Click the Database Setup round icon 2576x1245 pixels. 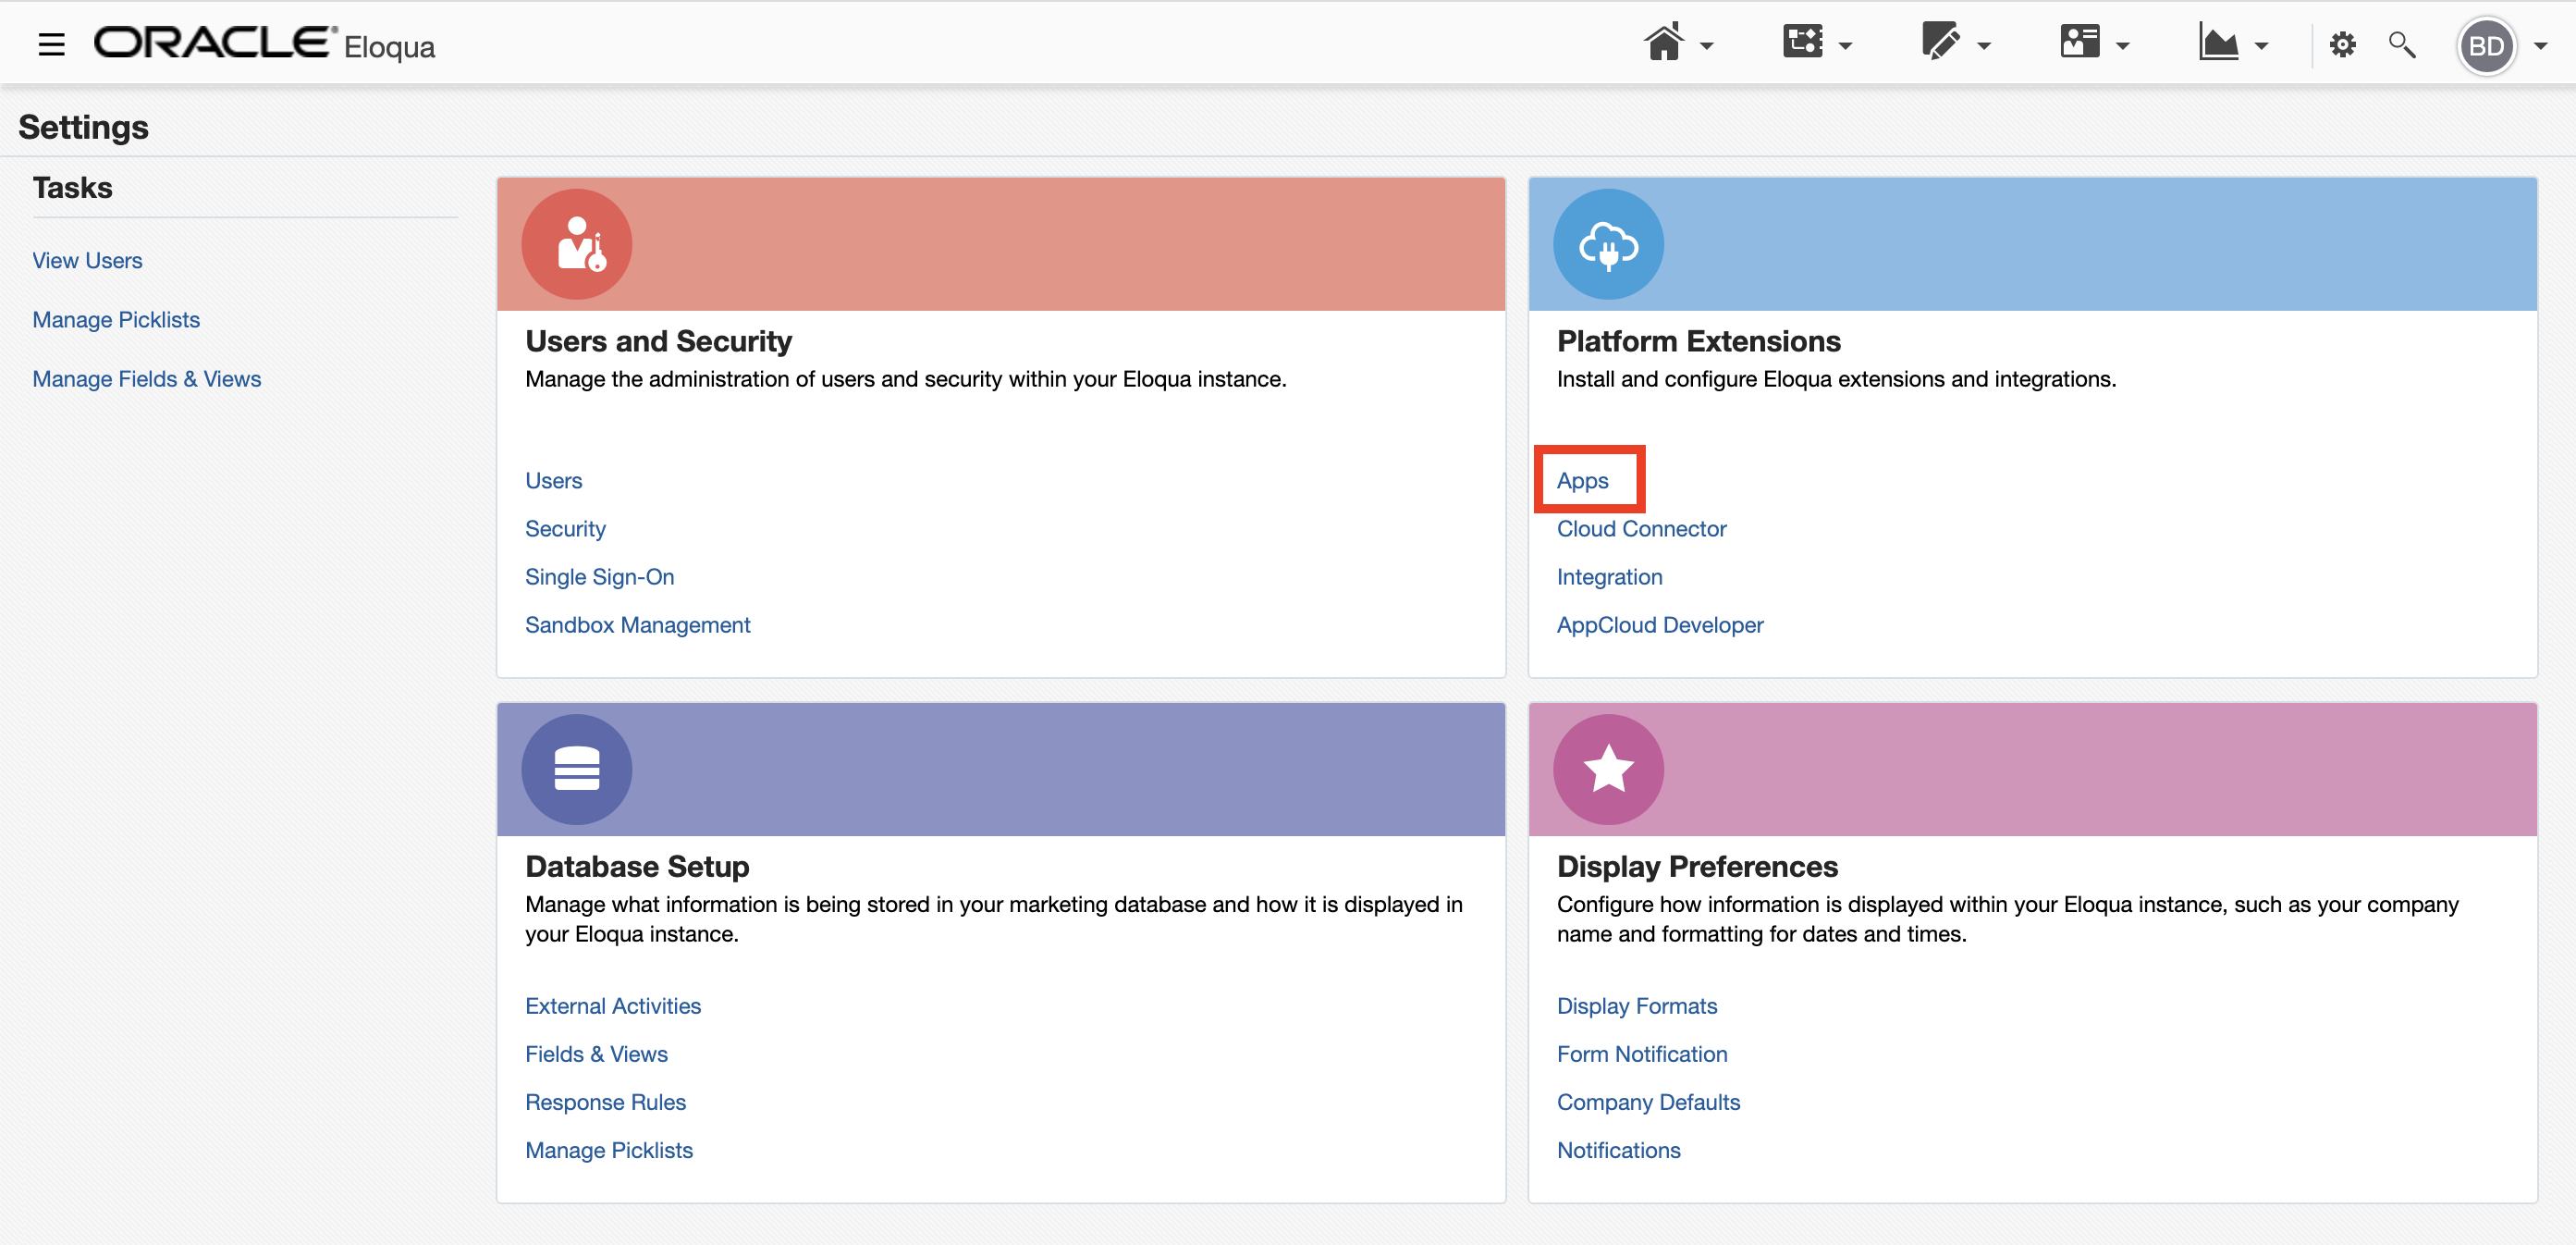pos(577,769)
